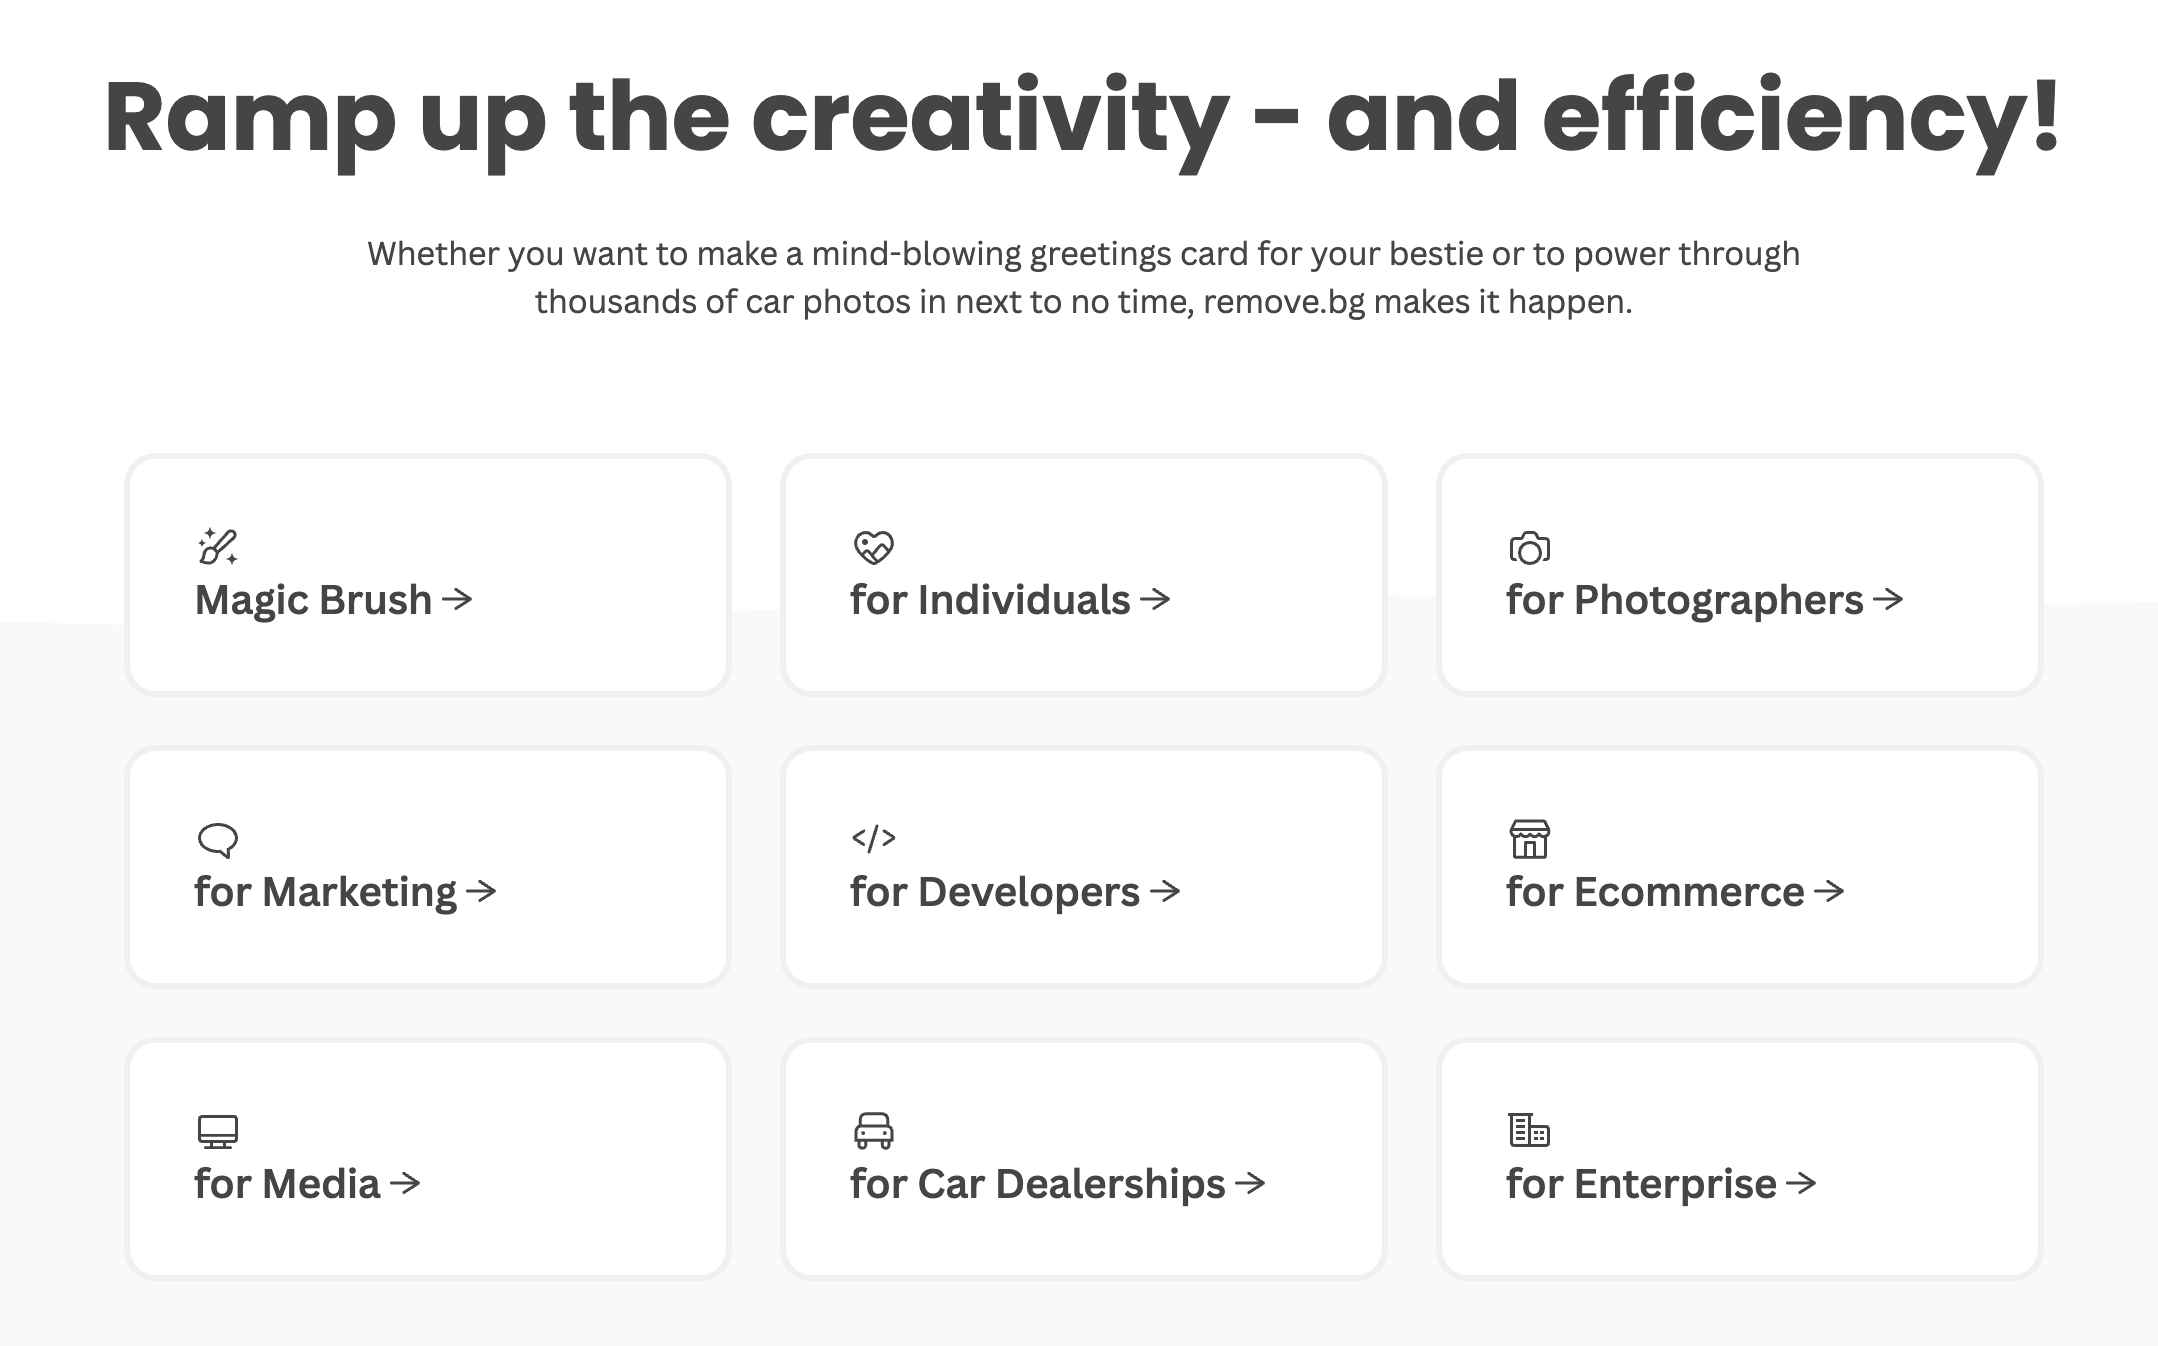Click the office building Enterprise icon
This screenshot has width=2158, height=1346.
coord(1529,1131)
